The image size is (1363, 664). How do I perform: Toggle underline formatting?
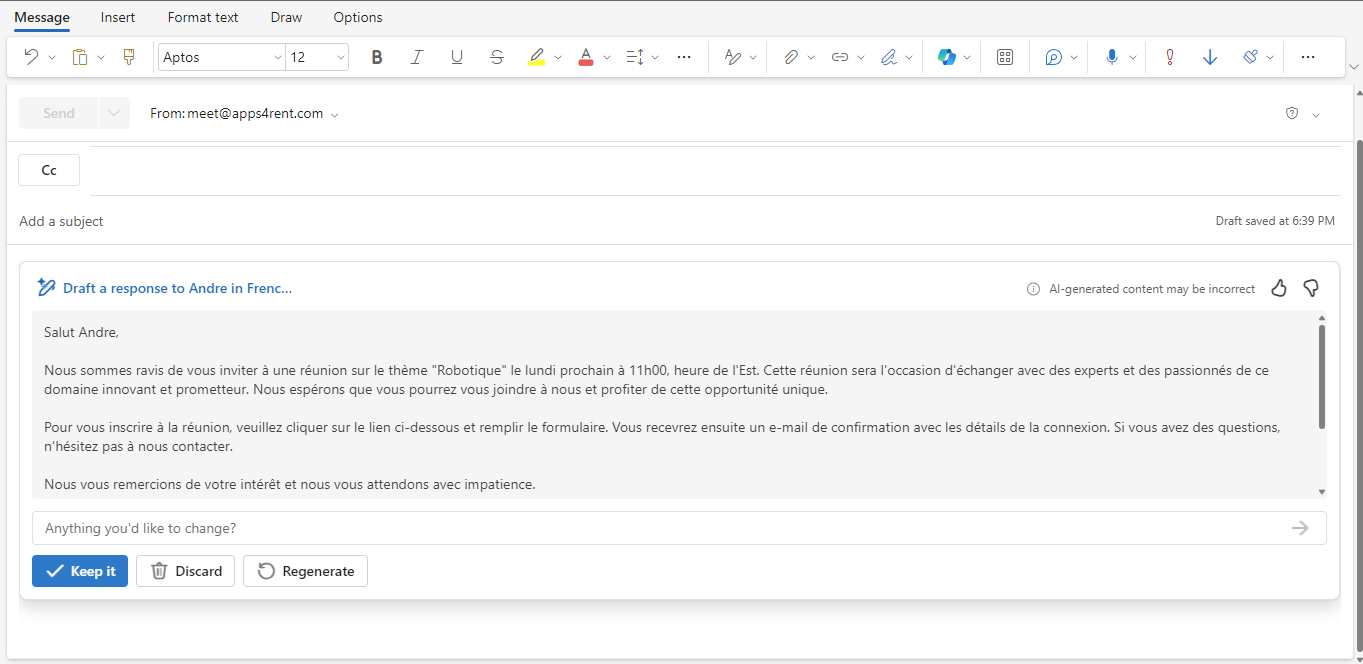click(457, 57)
